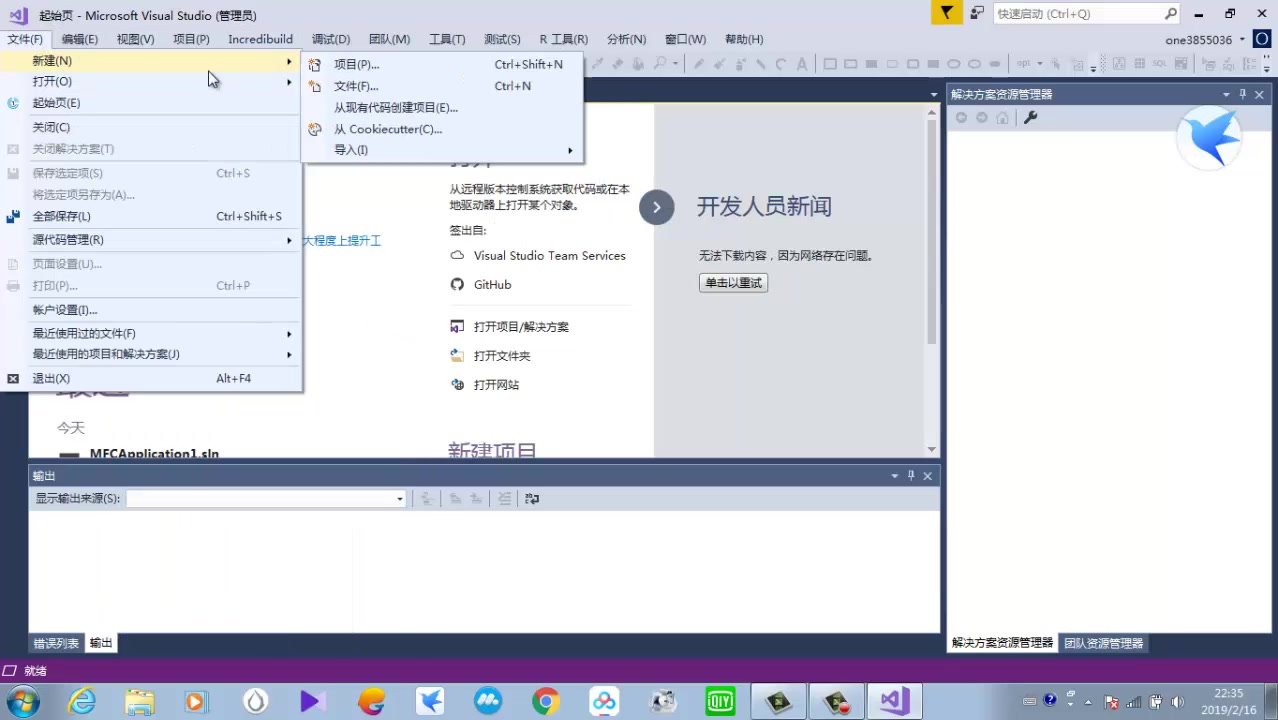Viewport: 1278px width, 720px height.
Task: Click 打开项目/解决方案 link
Action: [521, 327]
